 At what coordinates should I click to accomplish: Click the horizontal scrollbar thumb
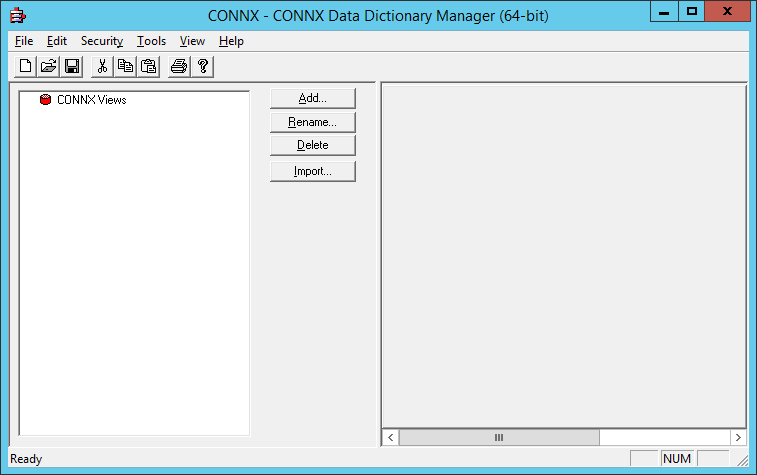pos(499,437)
